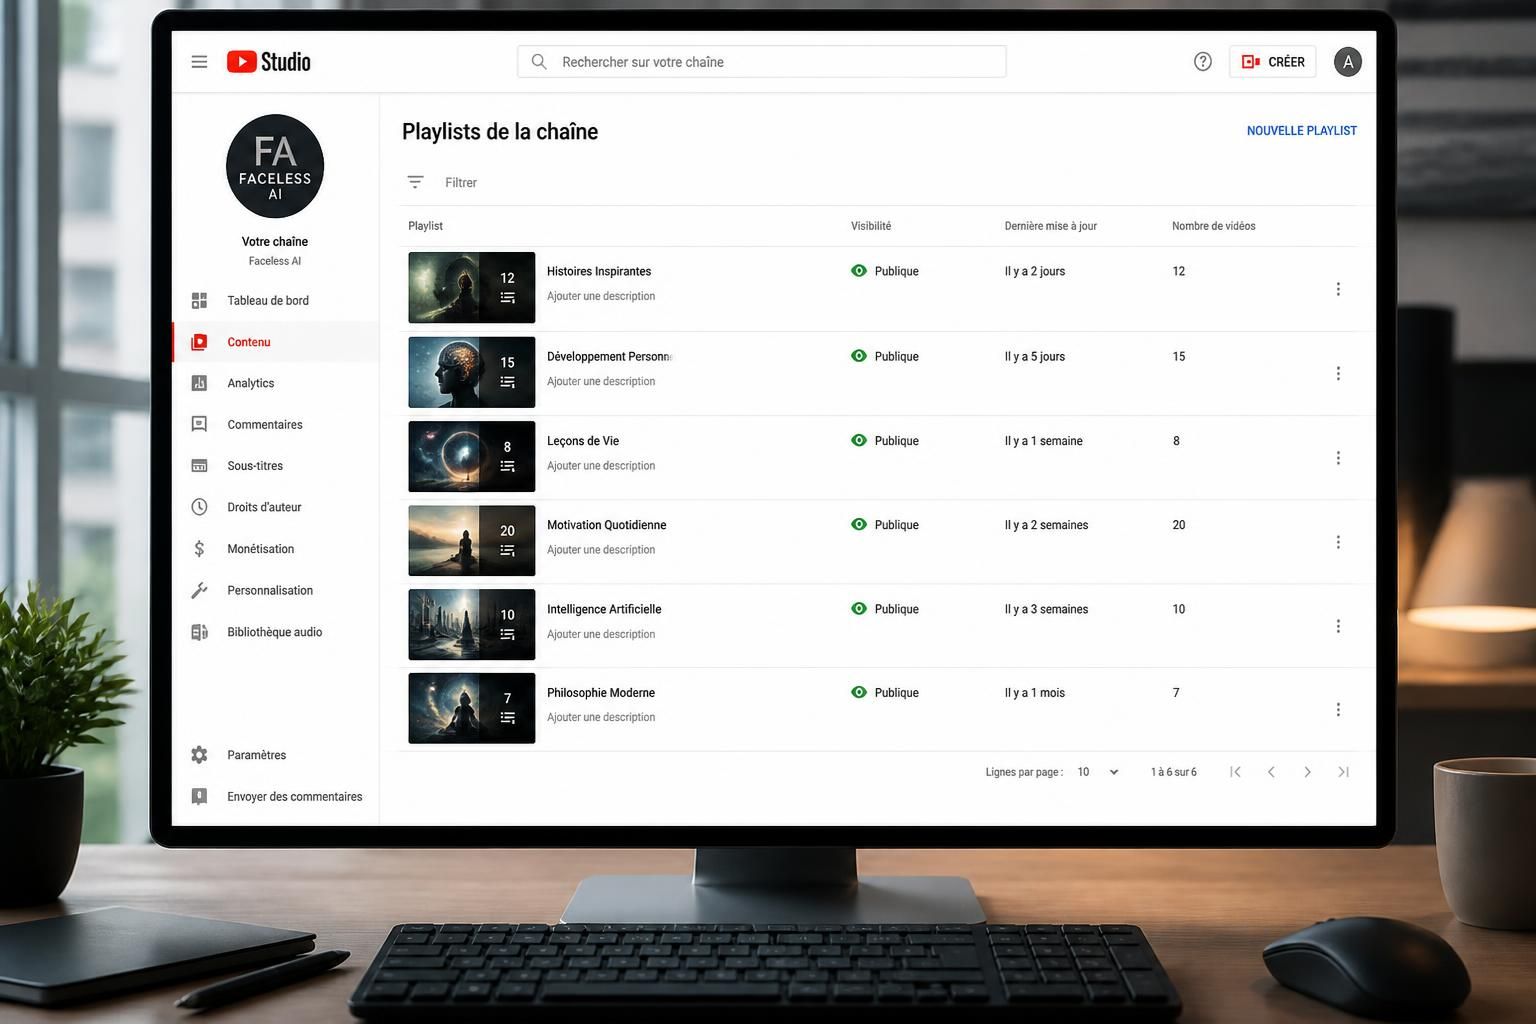Image resolution: width=1536 pixels, height=1024 pixels.
Task: Go to the last page of playlists
Action: coord(1343,772)
